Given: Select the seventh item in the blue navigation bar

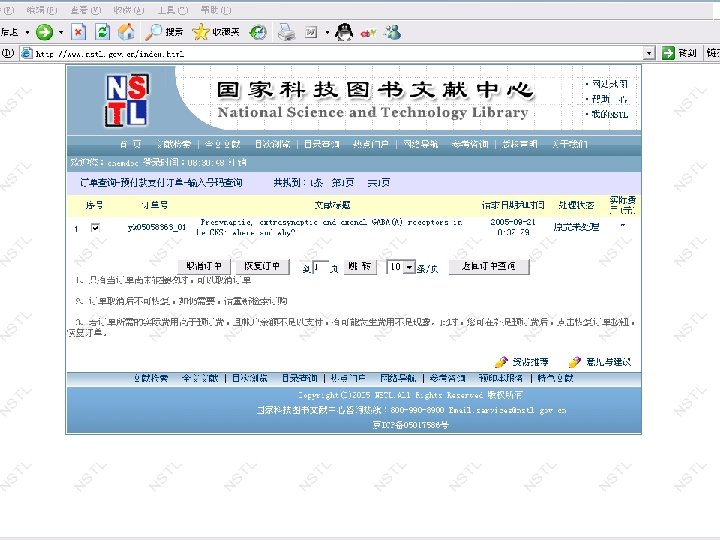Looking at the screenshot, I should 421,144.
